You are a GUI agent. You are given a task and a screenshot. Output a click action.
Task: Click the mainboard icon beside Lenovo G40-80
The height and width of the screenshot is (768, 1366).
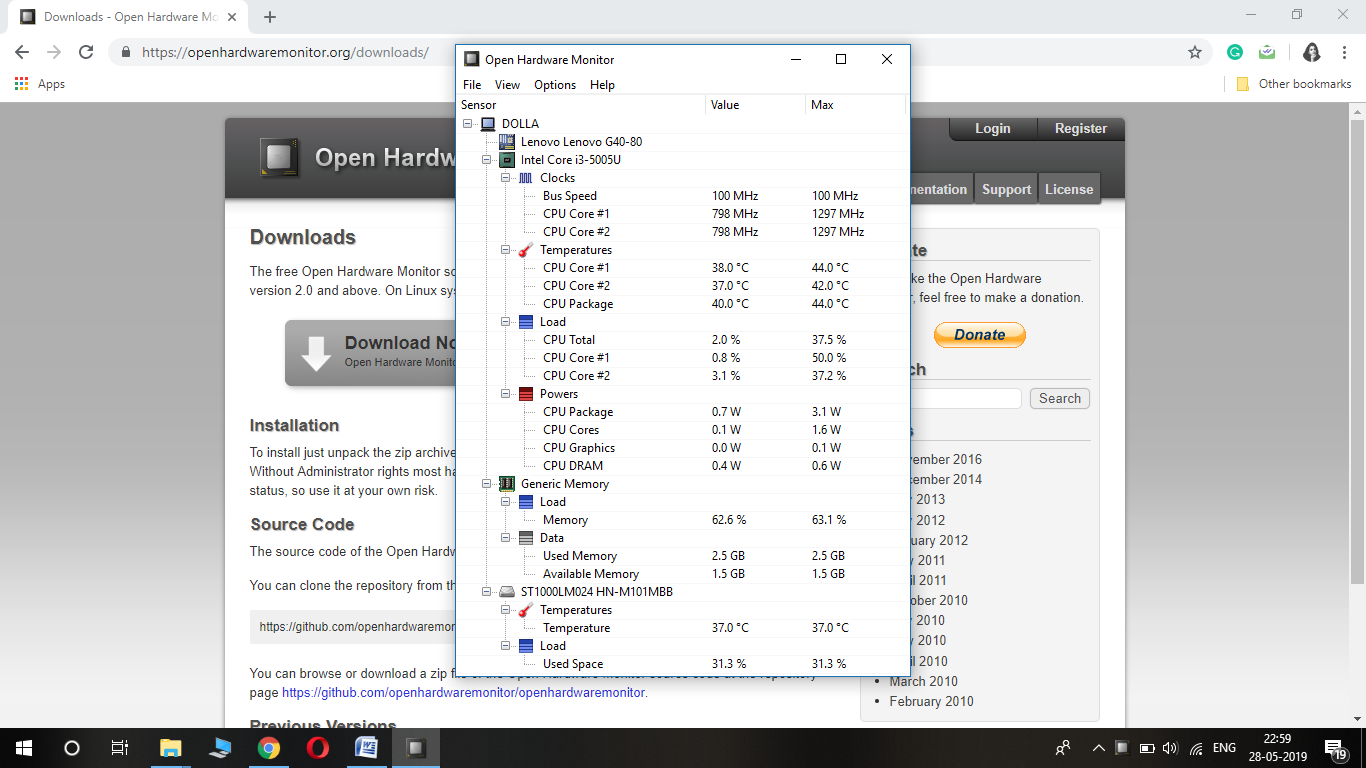coord(507,142)
